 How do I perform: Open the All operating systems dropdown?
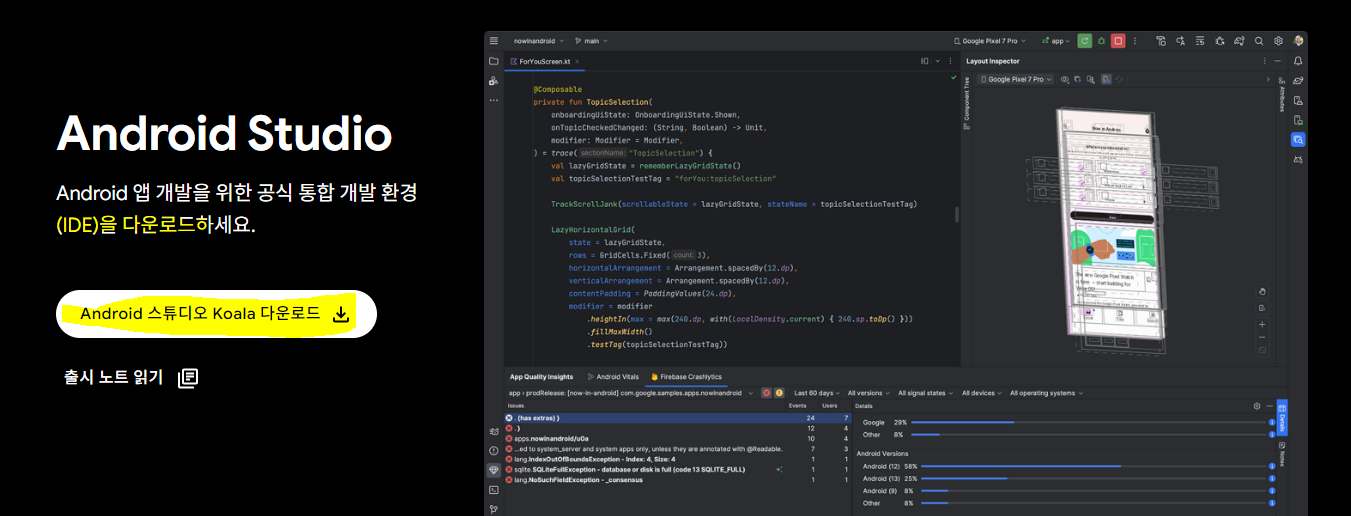[1046, 393]
